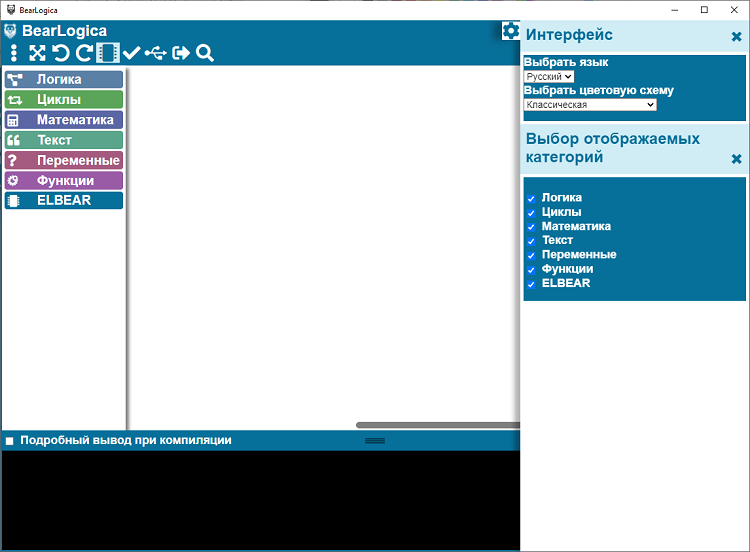The height and width of the screenshot is (552, 750).
Task: Click the horizontal workspace scrollbar
Action: (438, 425)
